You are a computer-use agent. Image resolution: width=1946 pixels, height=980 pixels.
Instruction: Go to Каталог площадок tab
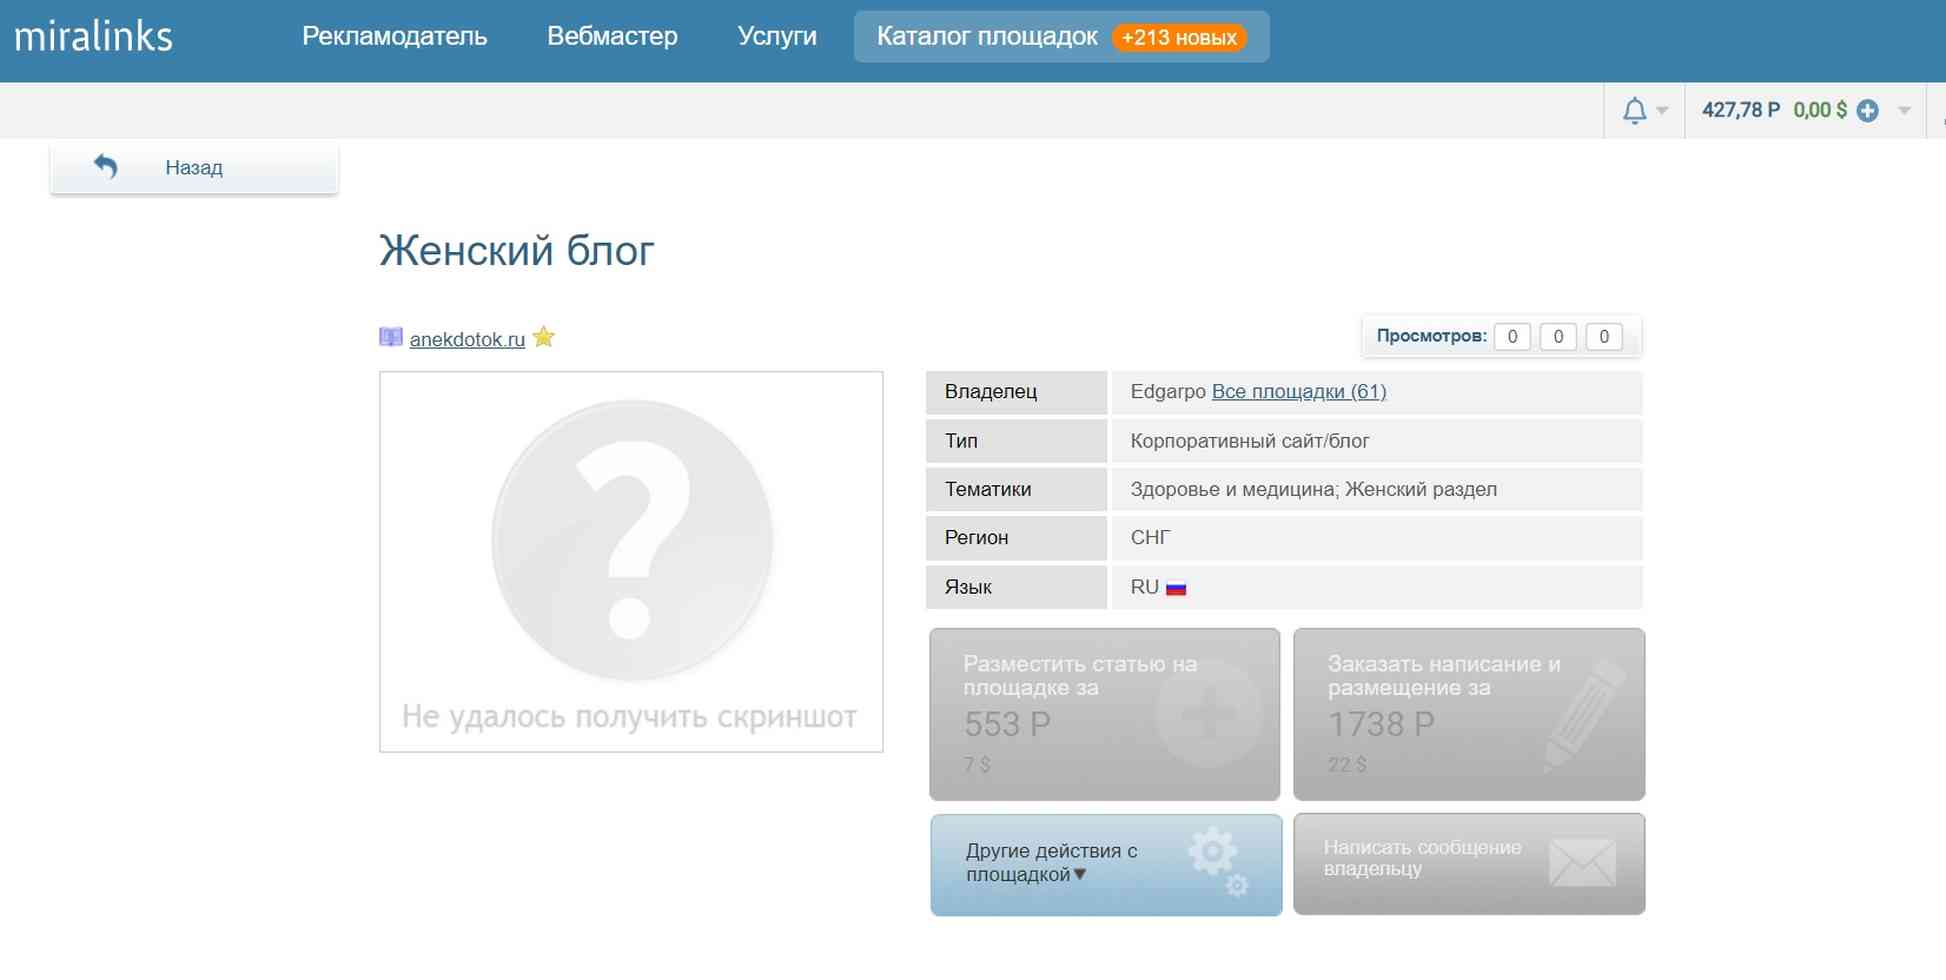coord(986,37)
